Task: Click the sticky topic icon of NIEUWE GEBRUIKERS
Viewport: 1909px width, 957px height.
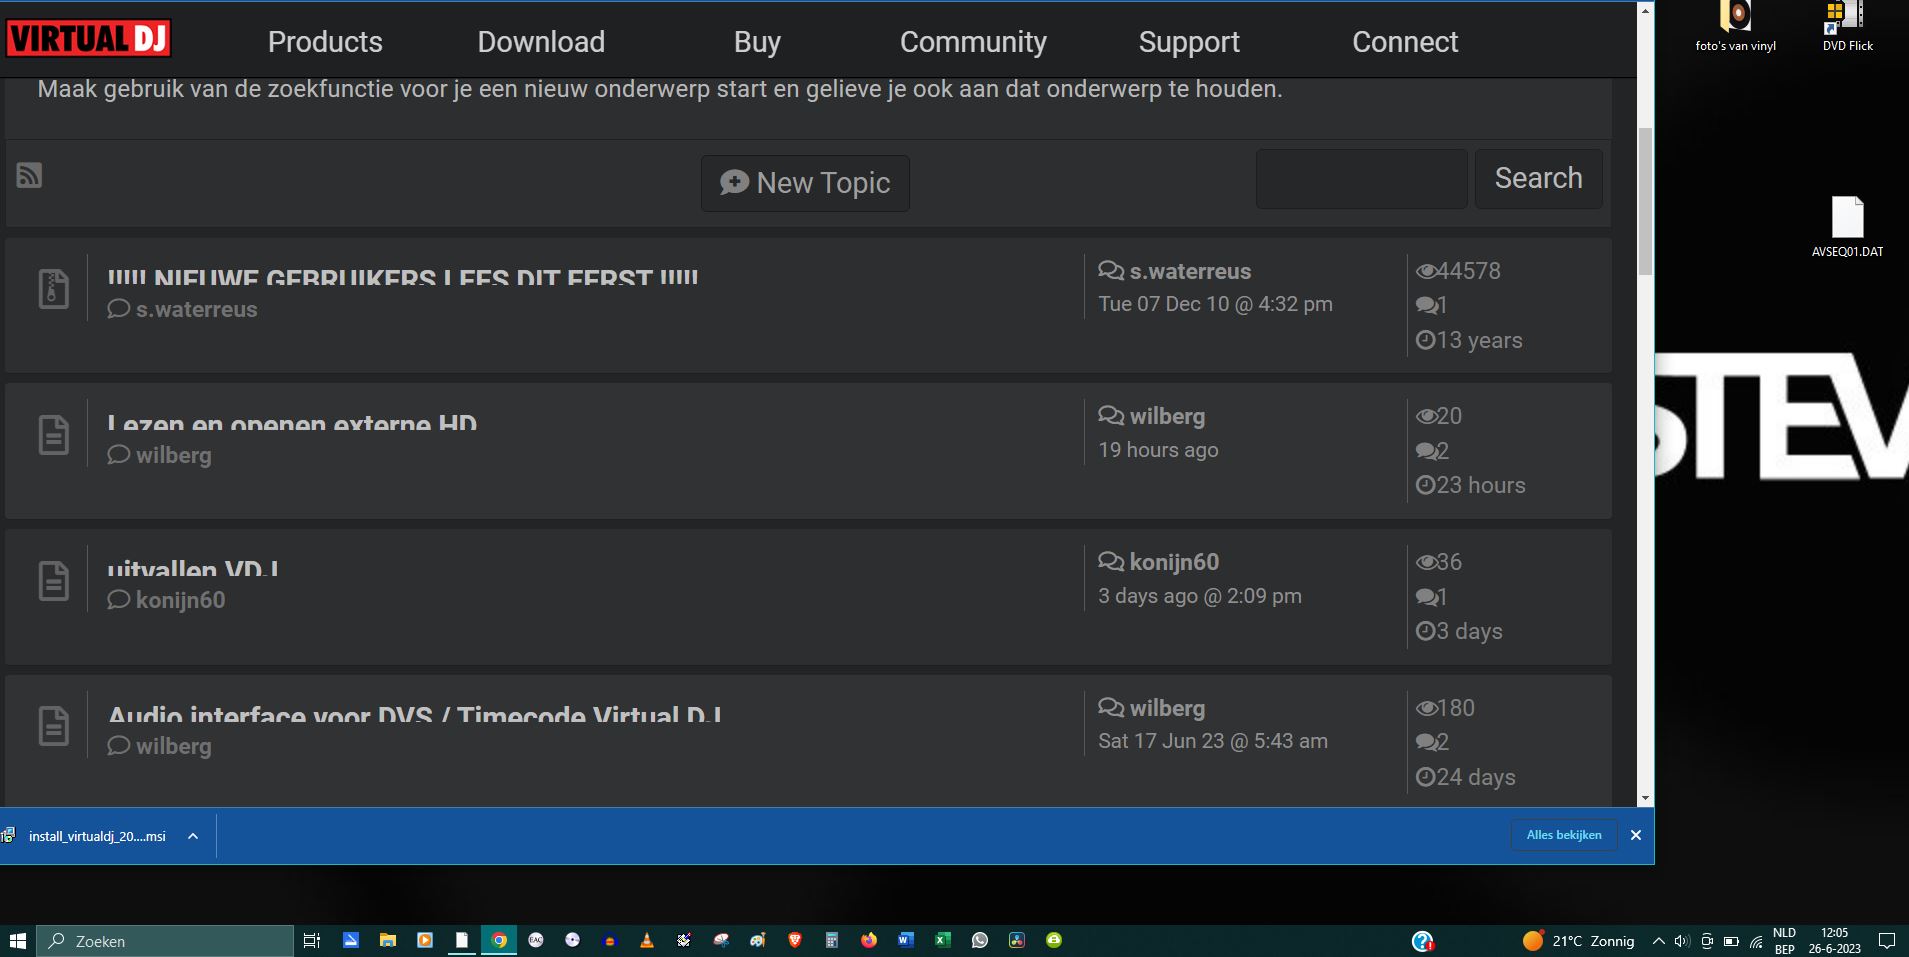Action: point(53,289)
